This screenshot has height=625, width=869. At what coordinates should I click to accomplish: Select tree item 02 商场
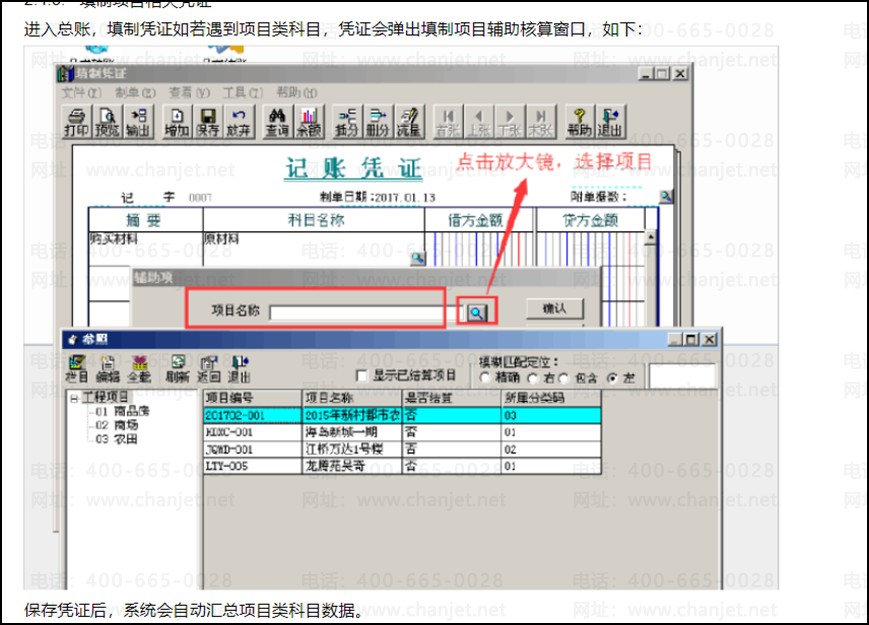tap(116, 426)
